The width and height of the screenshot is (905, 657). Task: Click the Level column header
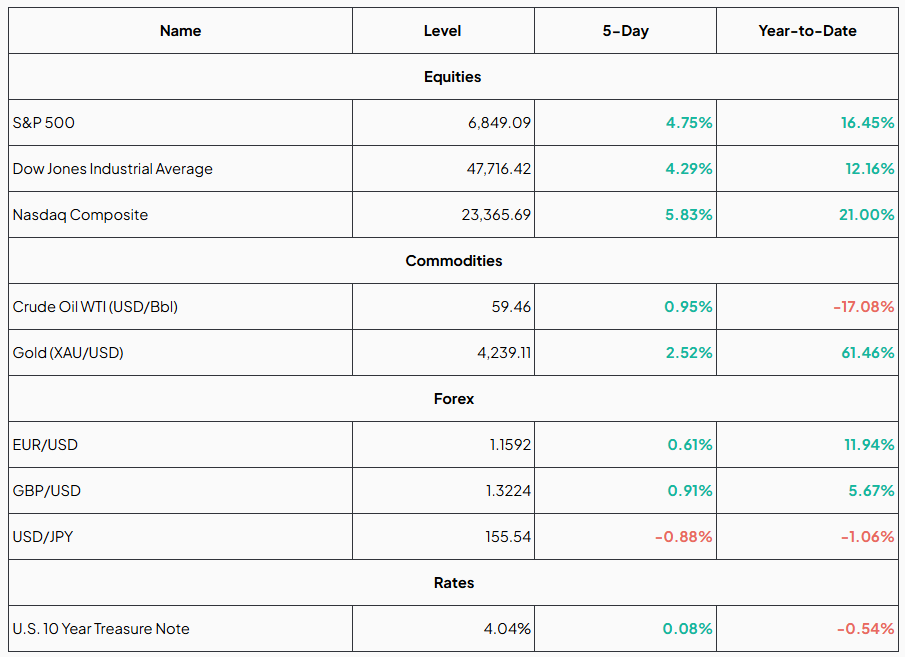442,31
